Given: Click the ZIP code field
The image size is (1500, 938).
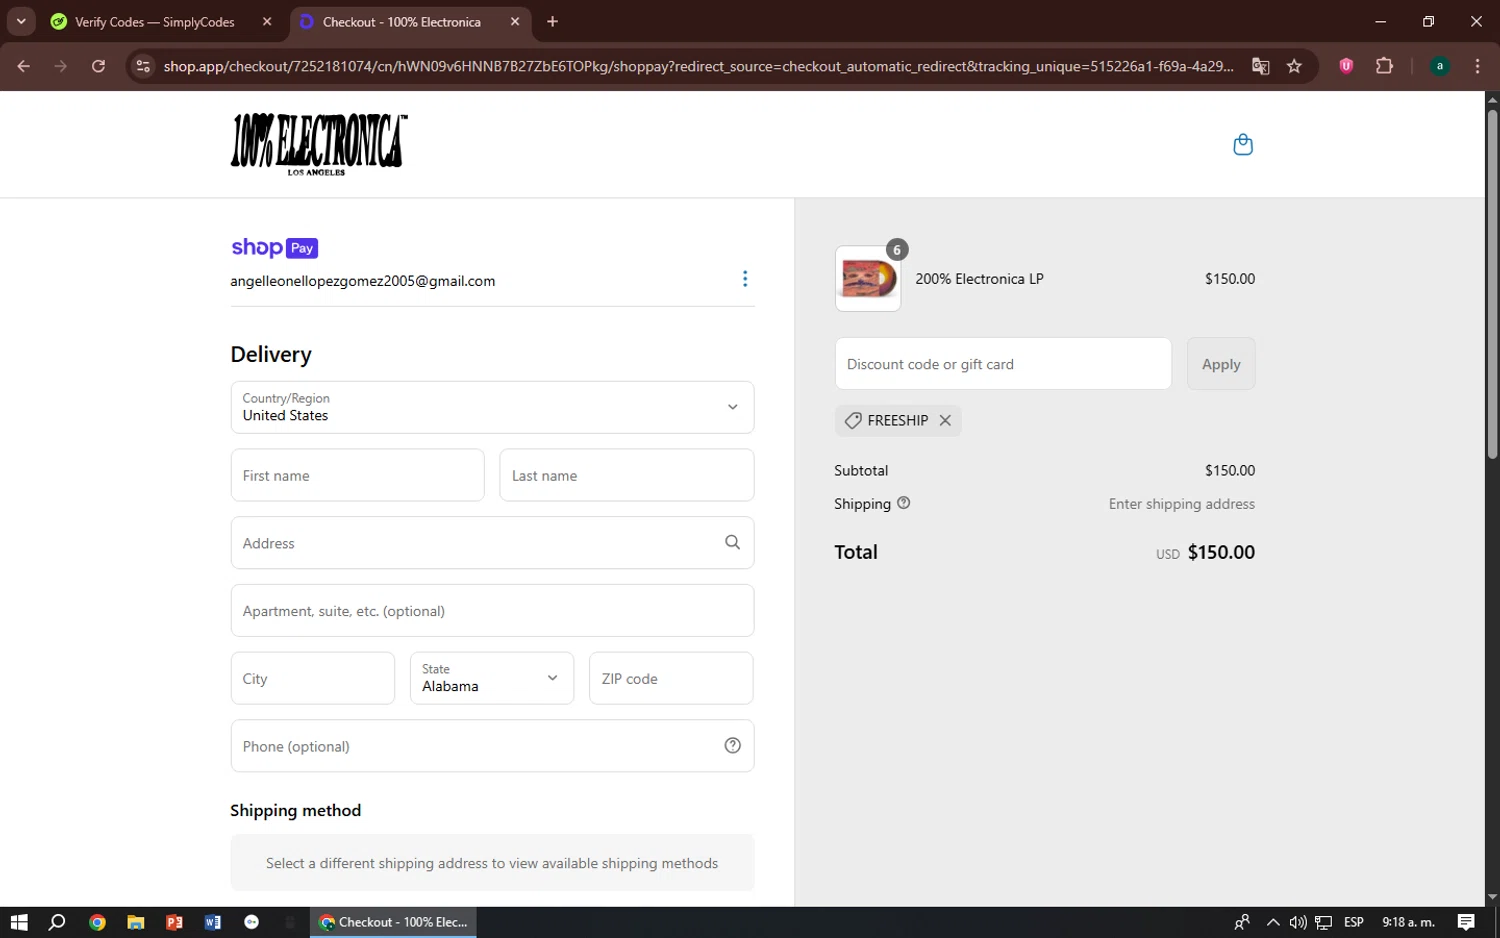Looking at the screenshot, I should pos(671,678).
